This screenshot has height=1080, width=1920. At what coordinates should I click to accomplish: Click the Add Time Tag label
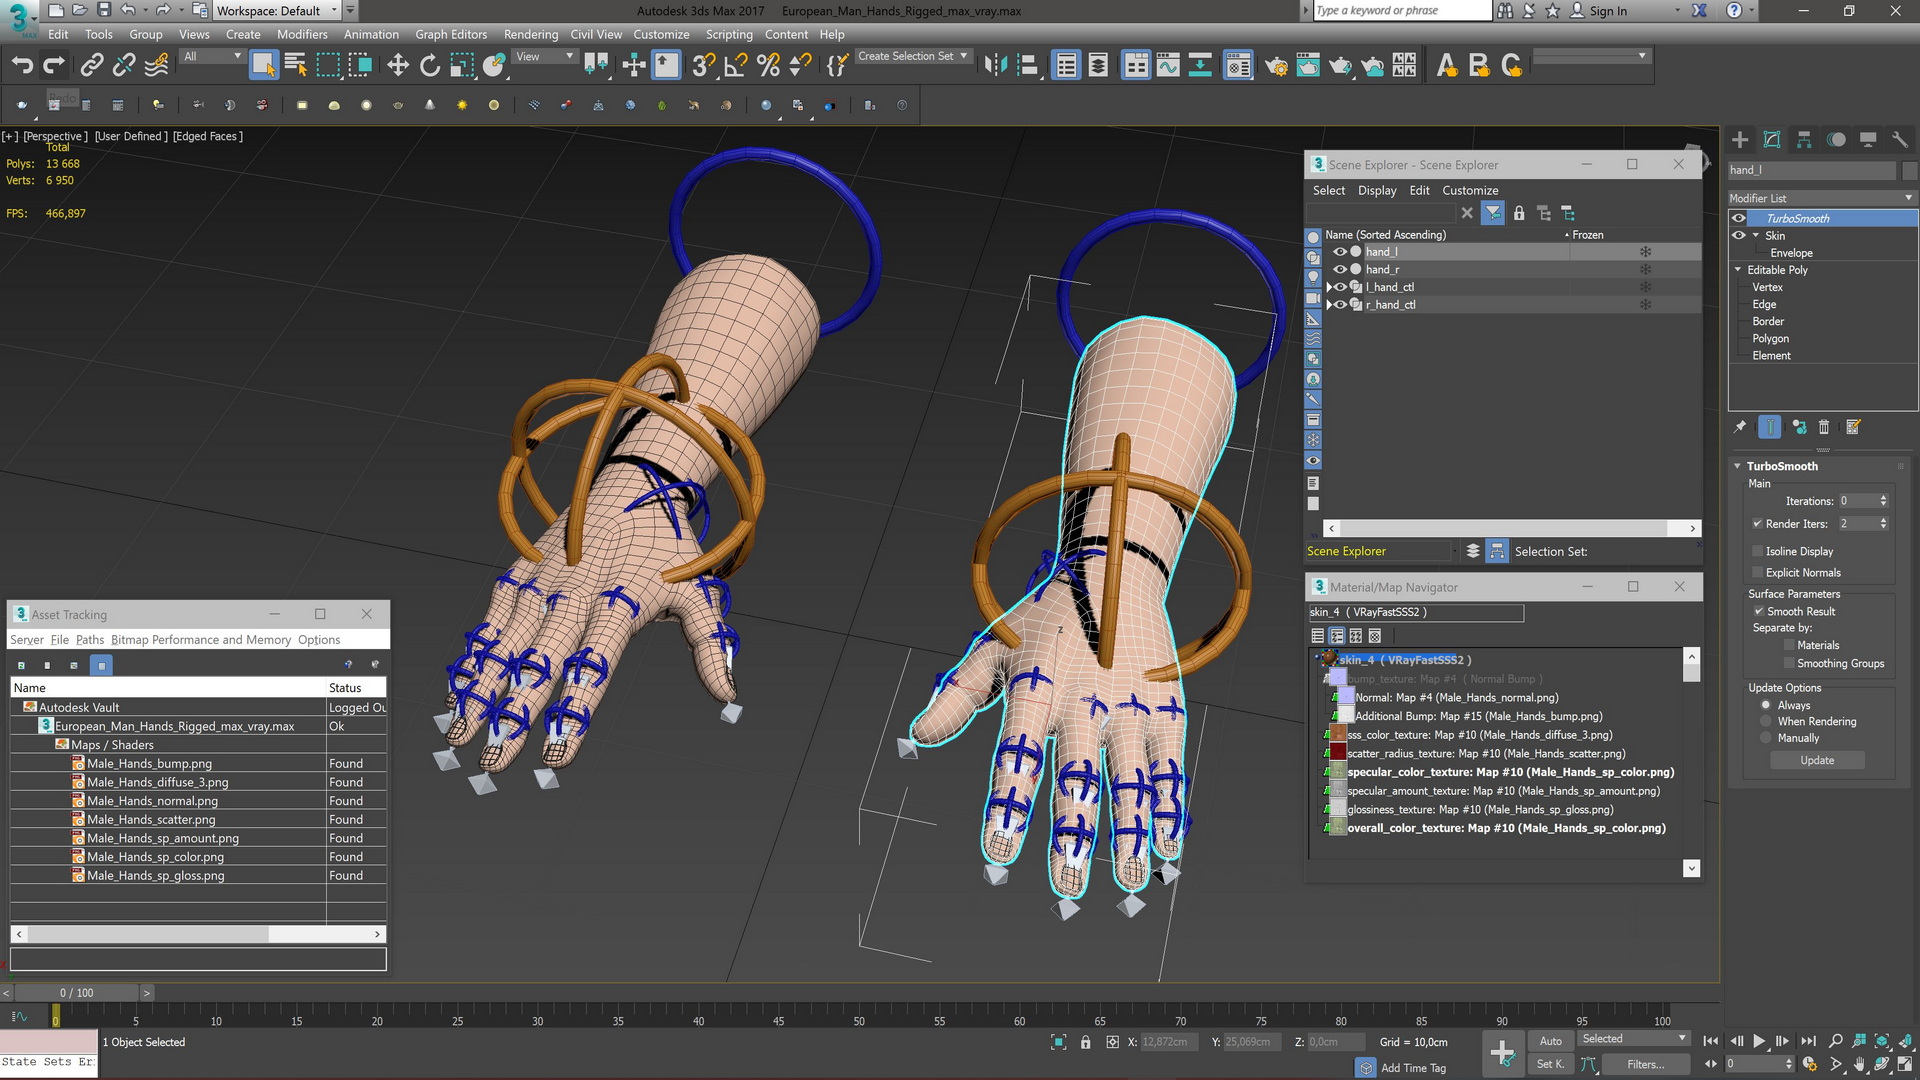pos(1413,1068)
